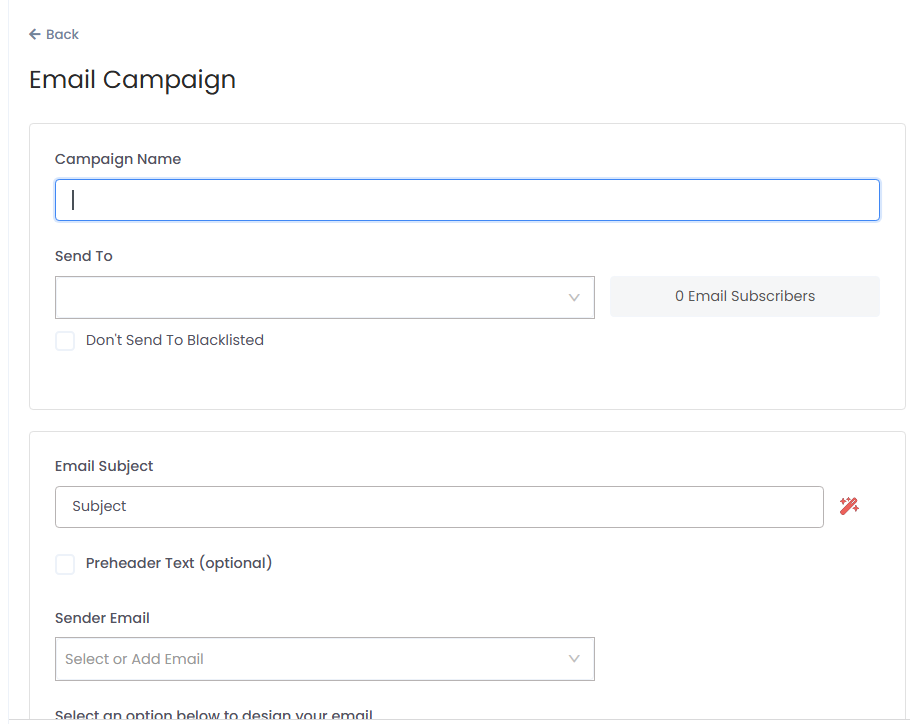The image size is (910, 724).
Task: View the 0 Email Subscribers counter
Action: point(744,296)
